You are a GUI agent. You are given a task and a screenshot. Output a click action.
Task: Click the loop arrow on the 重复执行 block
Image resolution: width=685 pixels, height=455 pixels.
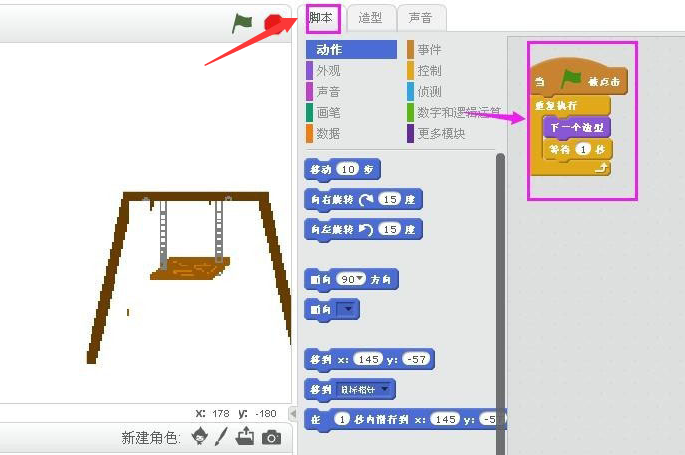click(x=602, y=169)
